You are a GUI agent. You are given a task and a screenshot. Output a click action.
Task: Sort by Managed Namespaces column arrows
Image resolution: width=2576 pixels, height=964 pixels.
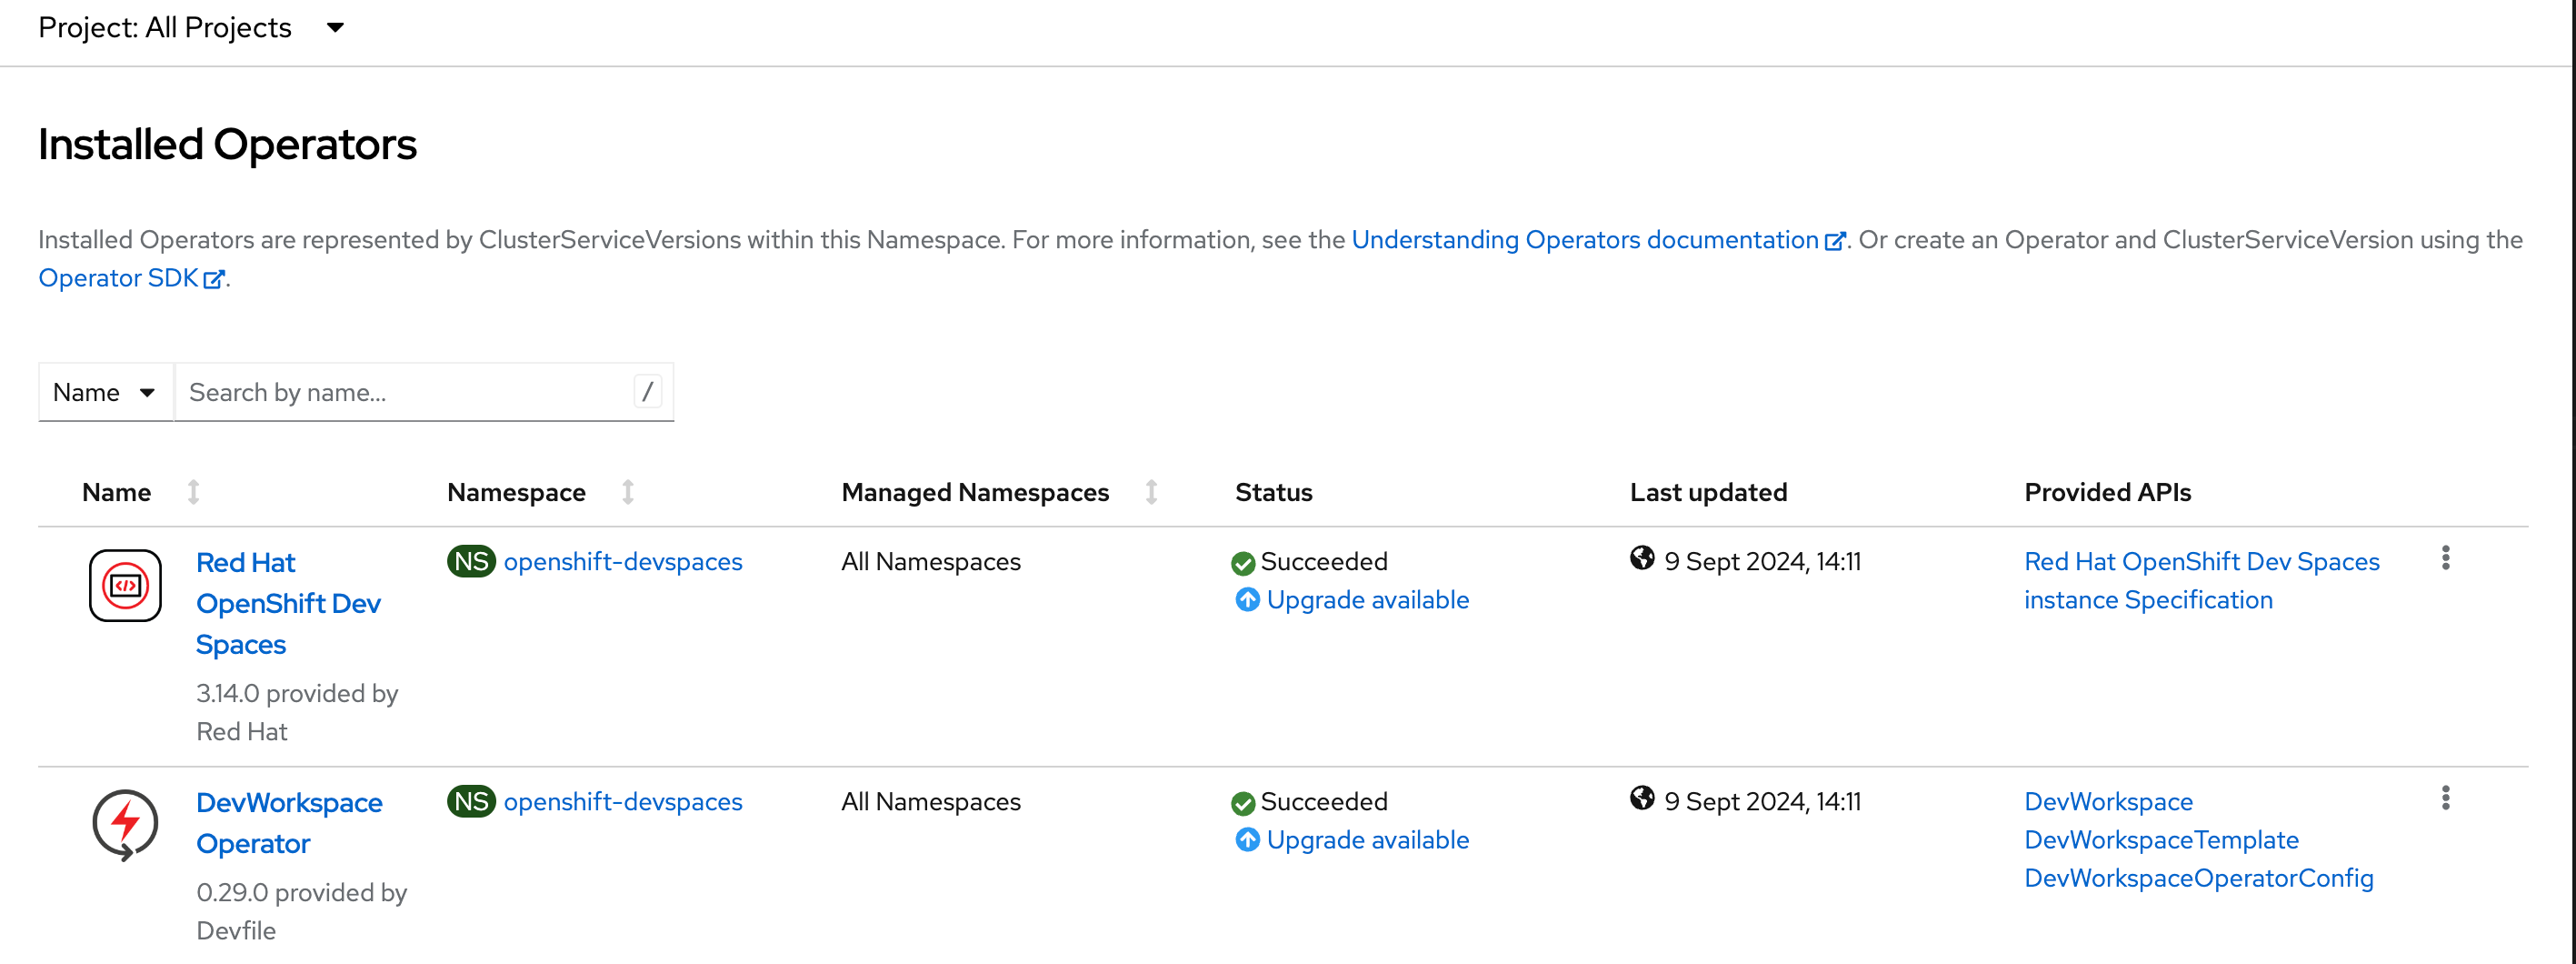(x=1151, y=492)
